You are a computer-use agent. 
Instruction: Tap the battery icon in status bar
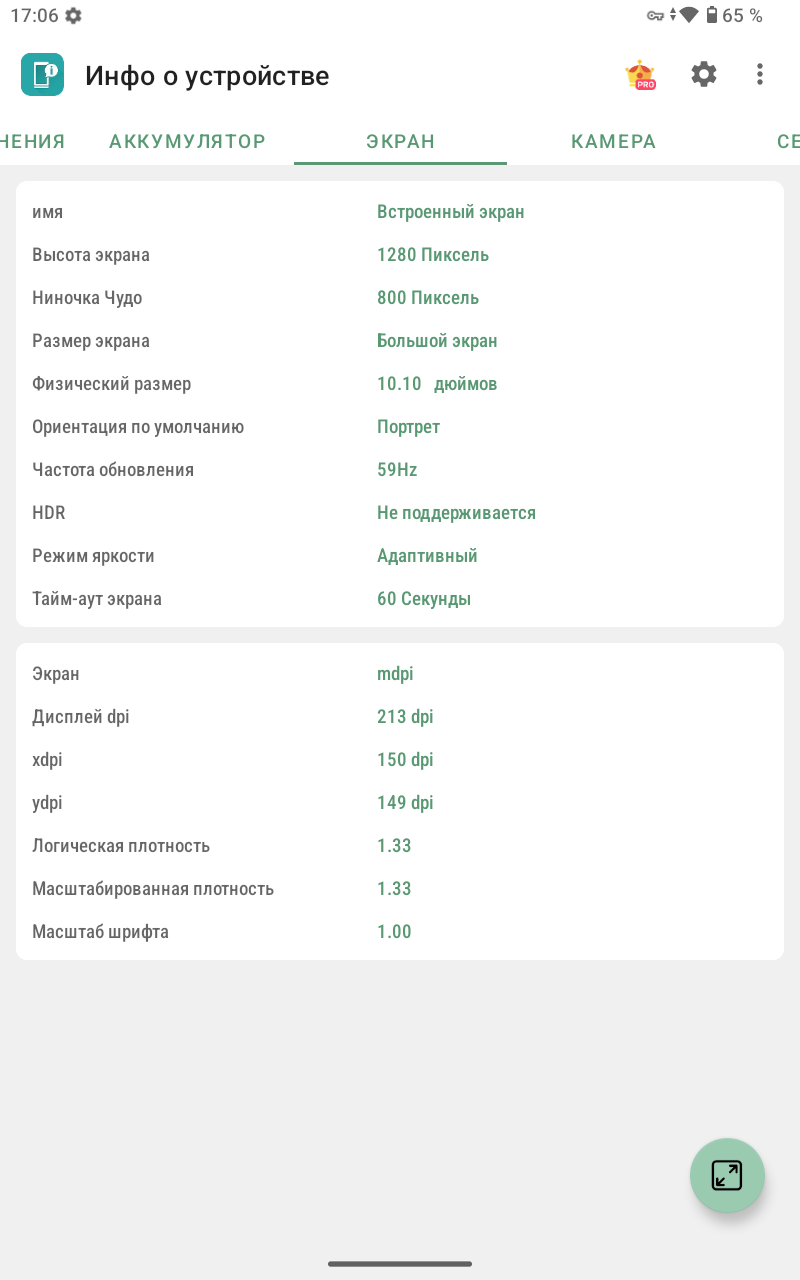(711, 15)
